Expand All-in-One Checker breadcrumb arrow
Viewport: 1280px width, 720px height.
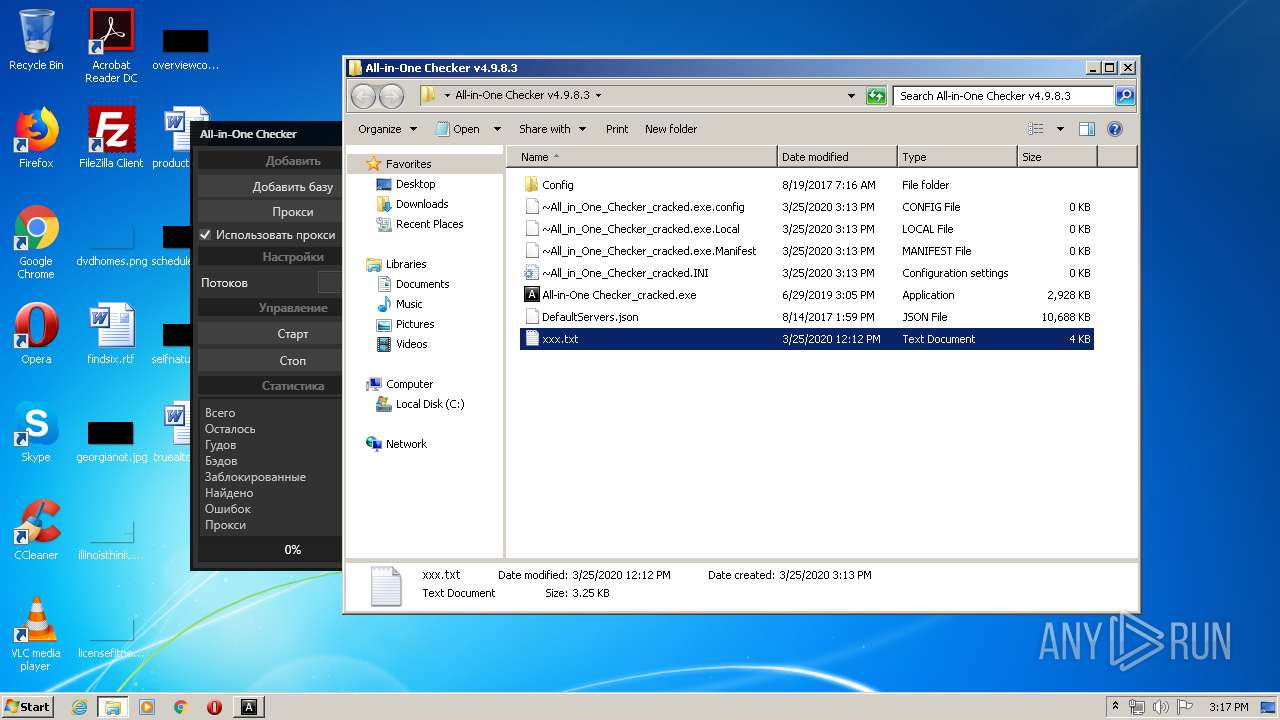point(598,96)
